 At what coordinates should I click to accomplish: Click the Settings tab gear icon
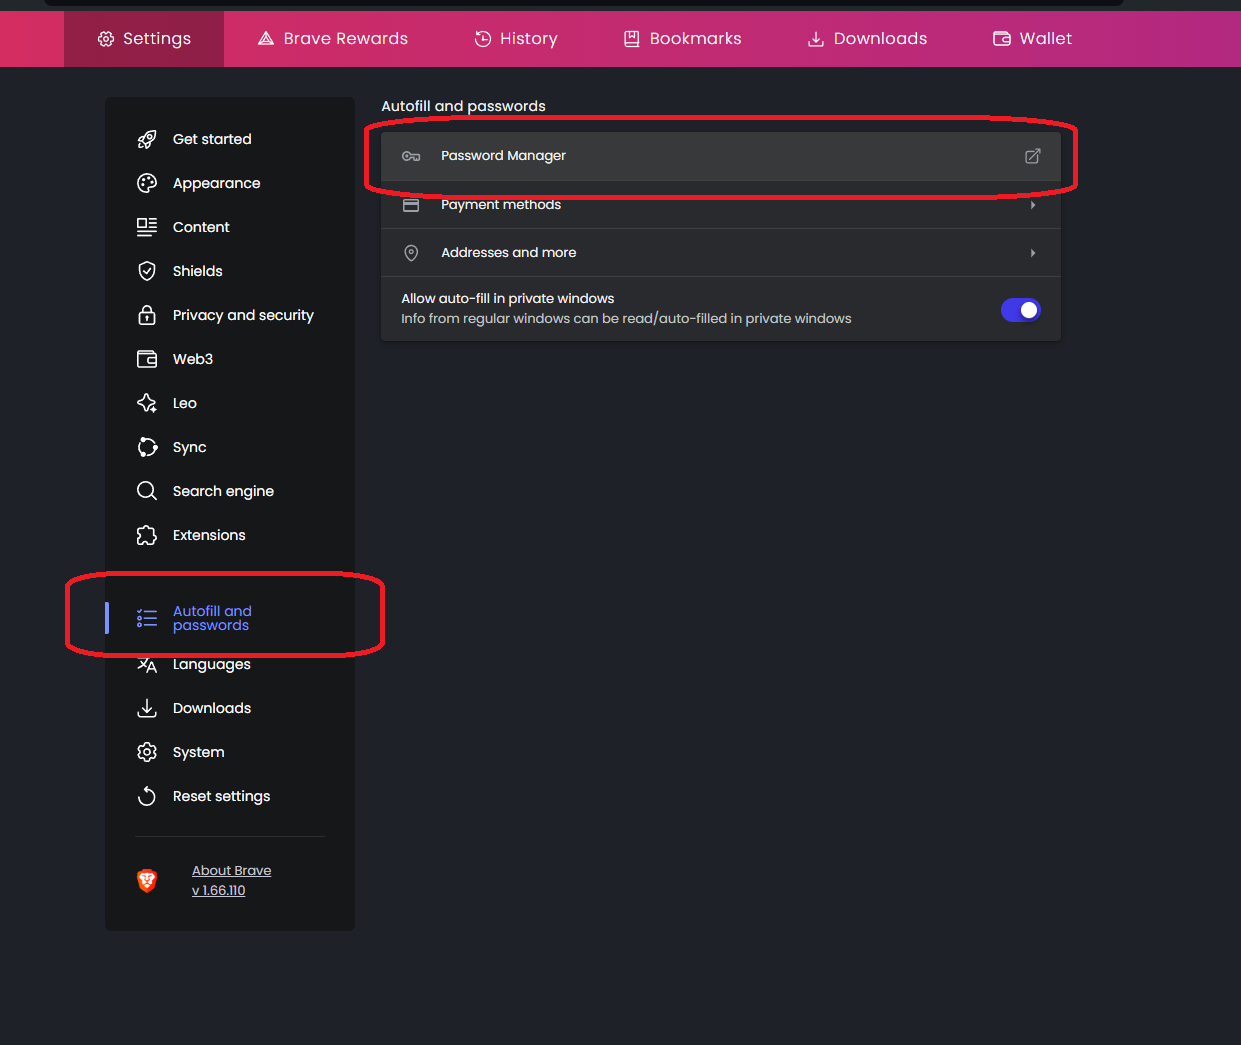[106, 39]
